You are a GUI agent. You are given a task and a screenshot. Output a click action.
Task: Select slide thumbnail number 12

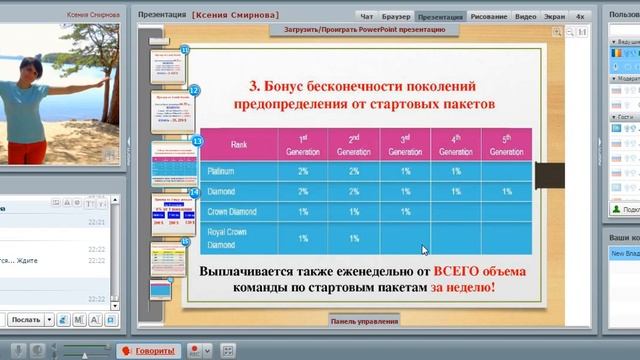pyautogui.click(x=173, y=112)
